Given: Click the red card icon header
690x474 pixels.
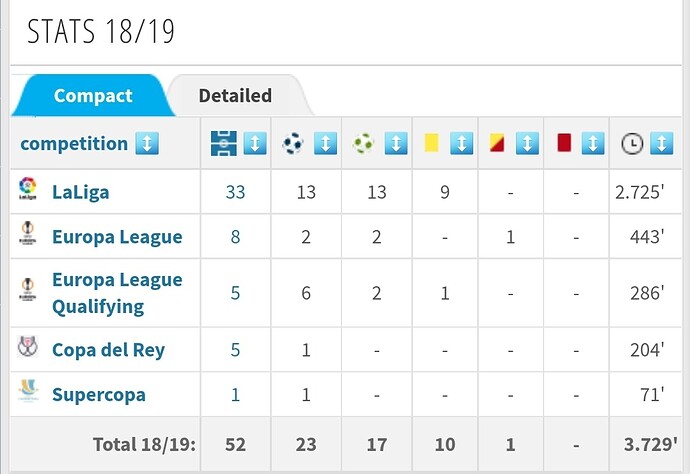Looking at the screenshot, I should click(563, 144).
